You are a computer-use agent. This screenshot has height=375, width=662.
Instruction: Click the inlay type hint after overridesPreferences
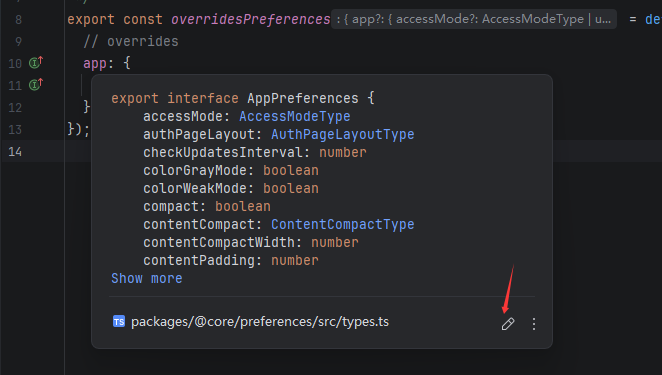click(474, 19)
